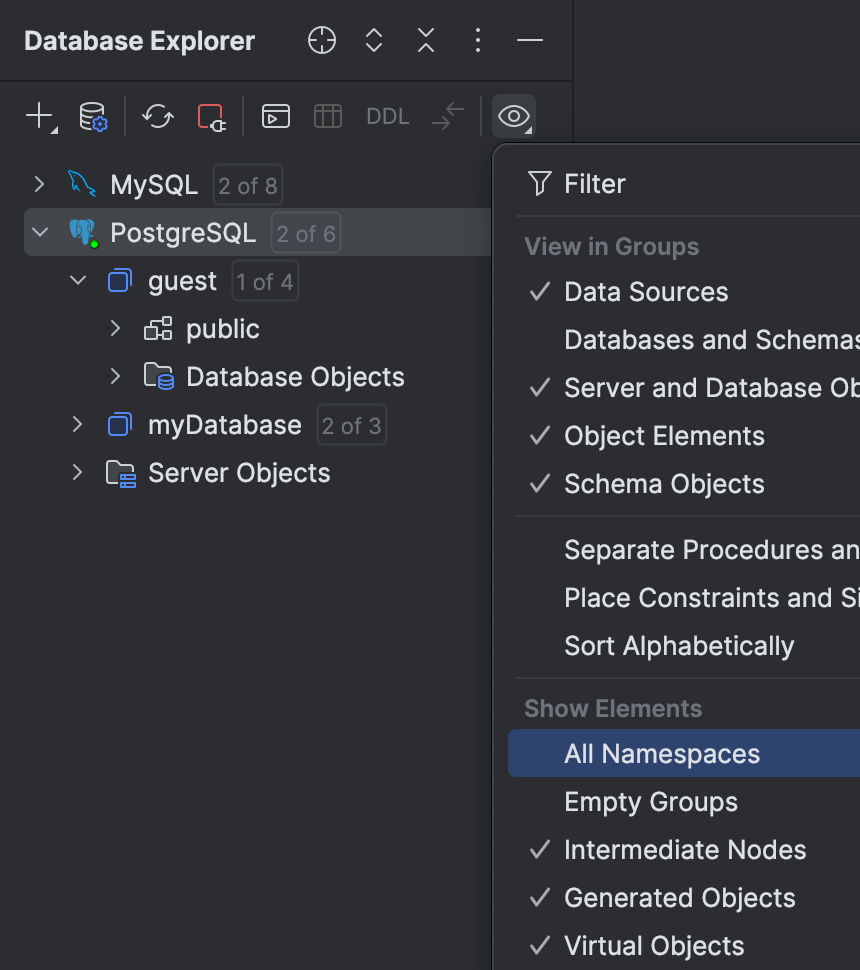Open the DDL view

pos(387,115)
